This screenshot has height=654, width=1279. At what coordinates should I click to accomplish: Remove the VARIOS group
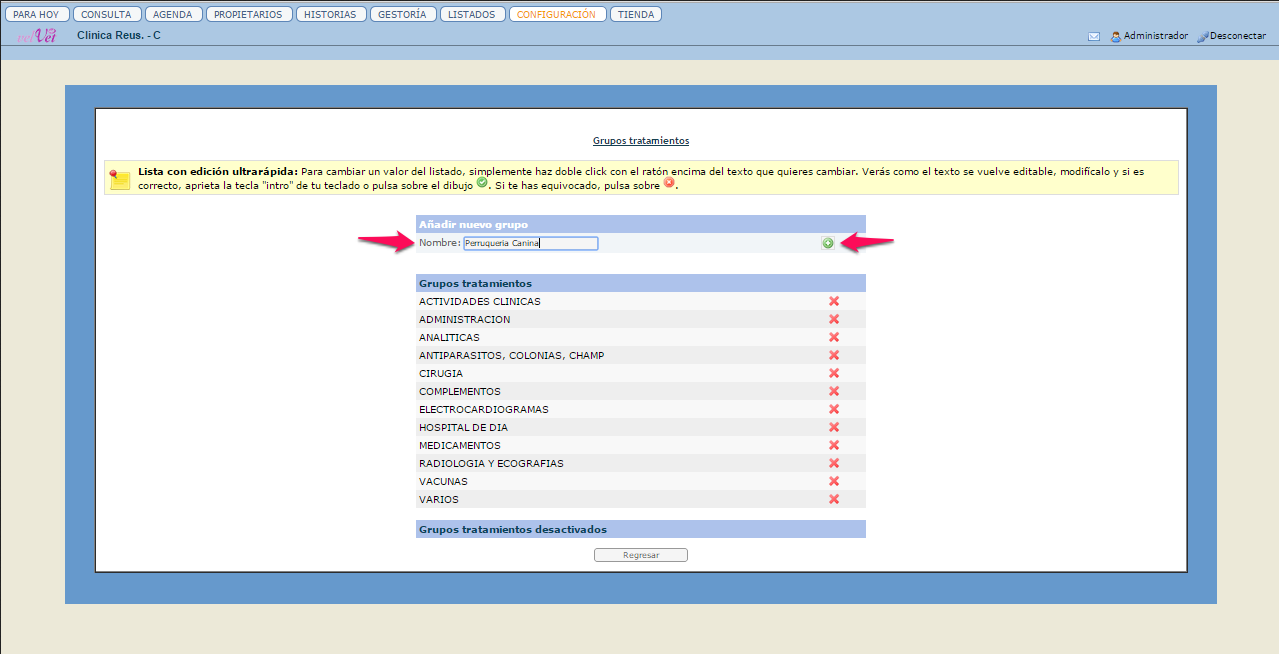click(x=834, y=499)
